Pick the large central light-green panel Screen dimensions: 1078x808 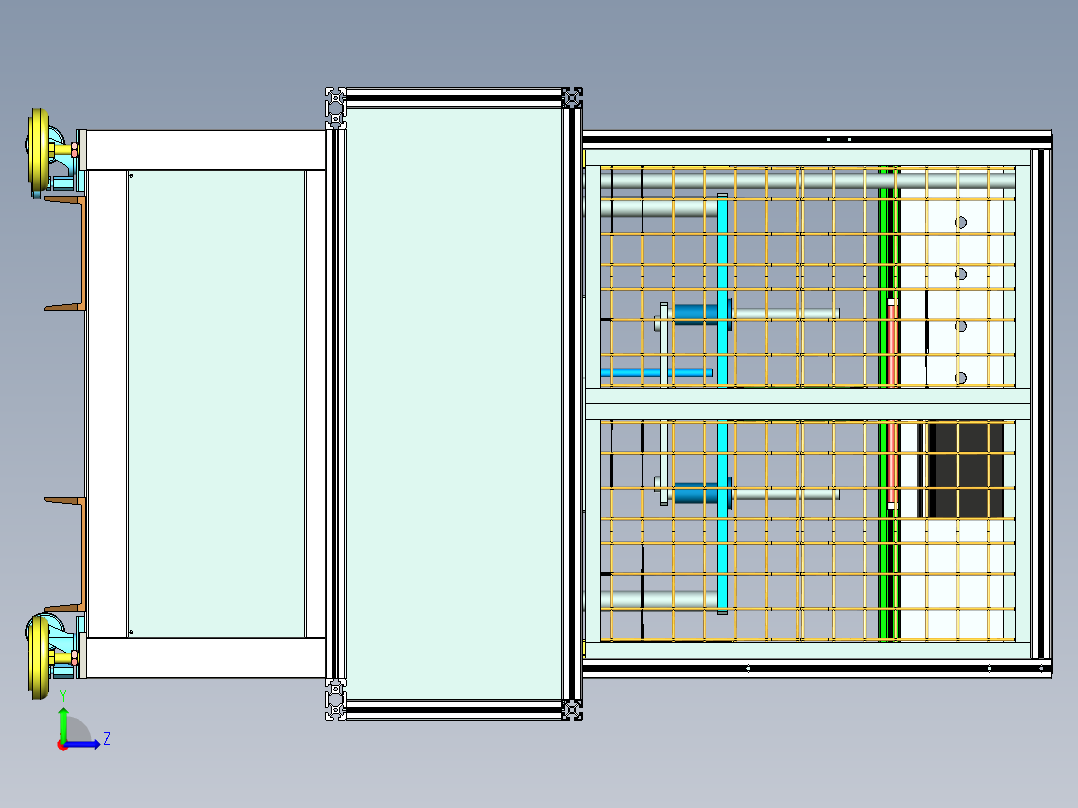[x=454, y=404]
